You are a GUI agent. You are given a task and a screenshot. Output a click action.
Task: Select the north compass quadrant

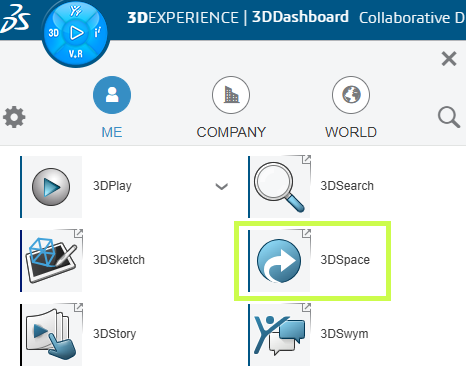pyautogui.click(x=76, y=11)
